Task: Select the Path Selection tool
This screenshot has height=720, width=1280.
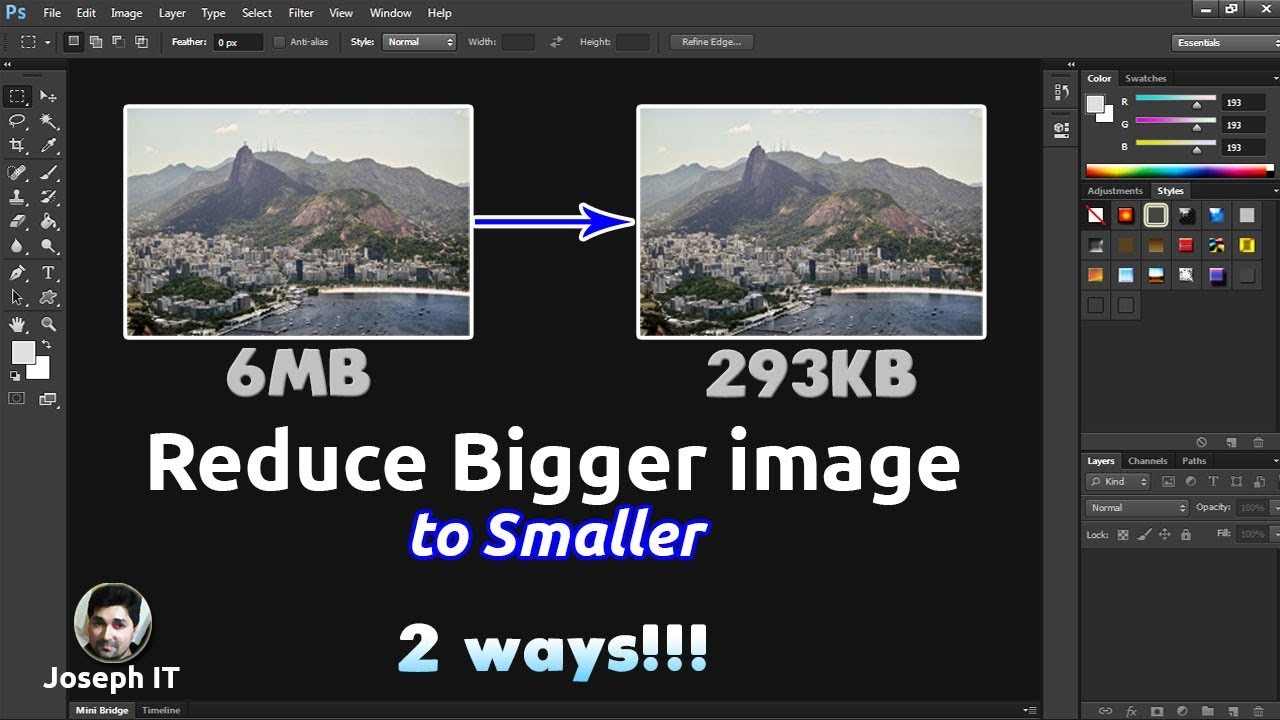Action: [17, 298]
